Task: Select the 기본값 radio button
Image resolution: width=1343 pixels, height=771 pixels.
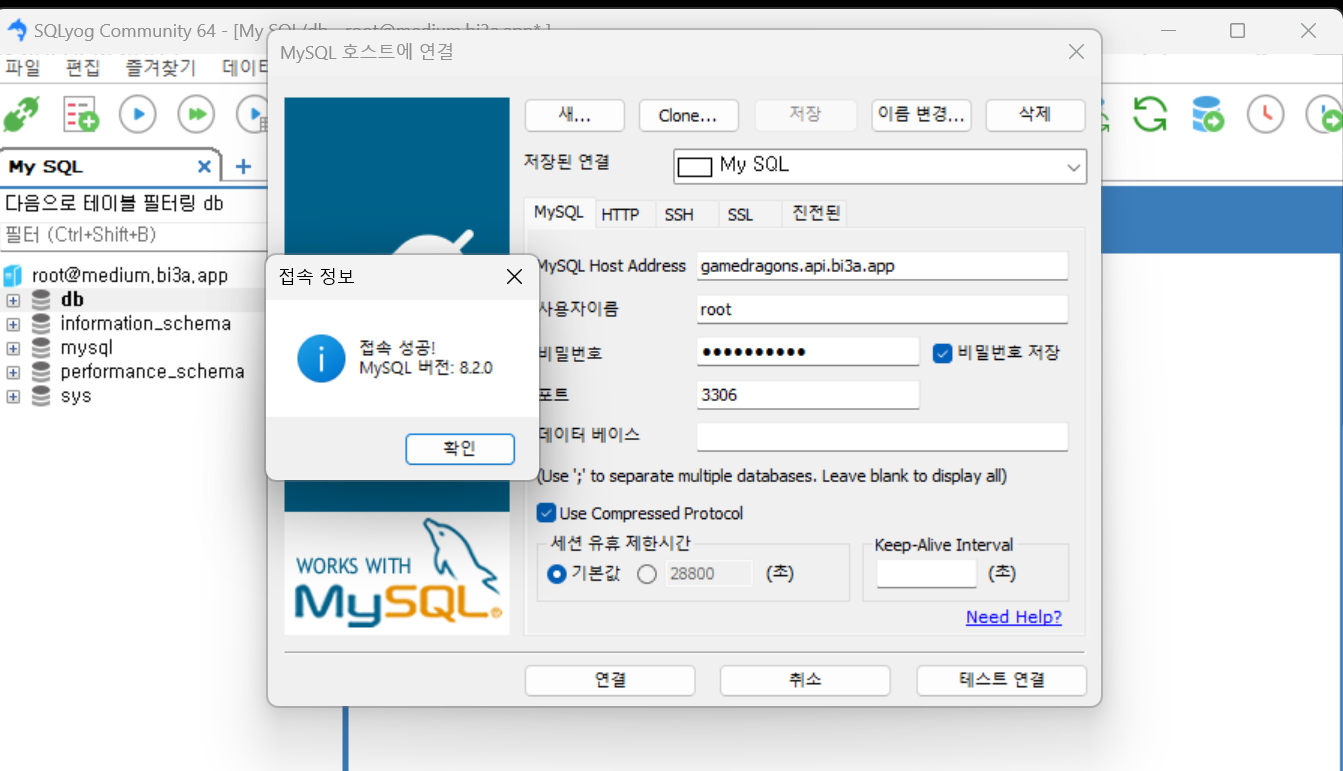Action: 557,573
